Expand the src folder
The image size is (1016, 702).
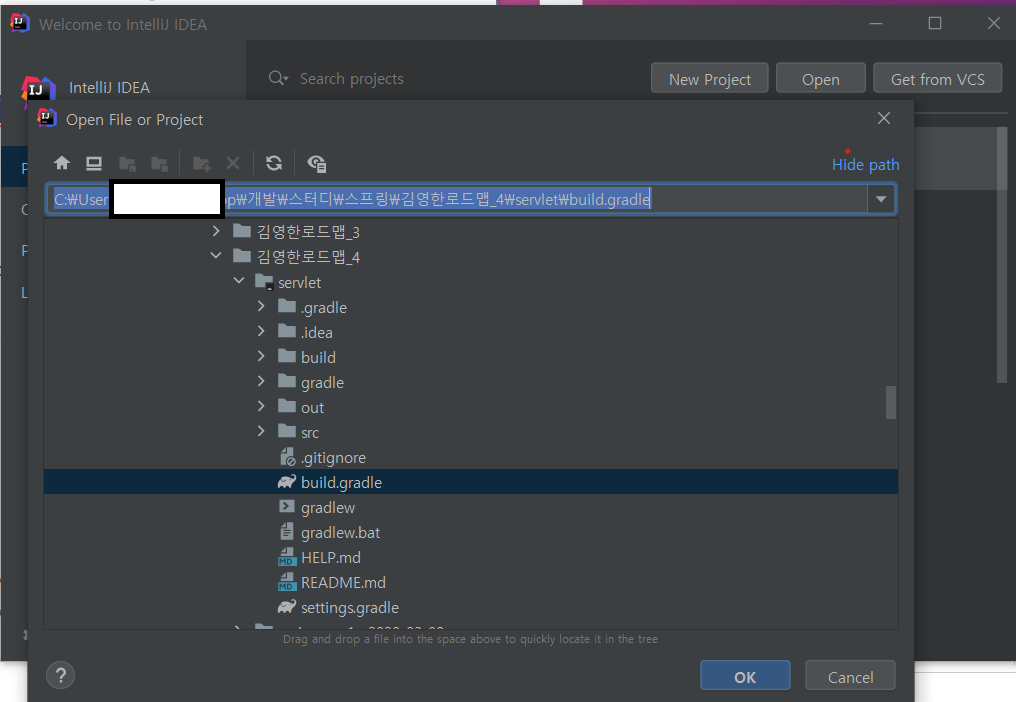[261, 431]
